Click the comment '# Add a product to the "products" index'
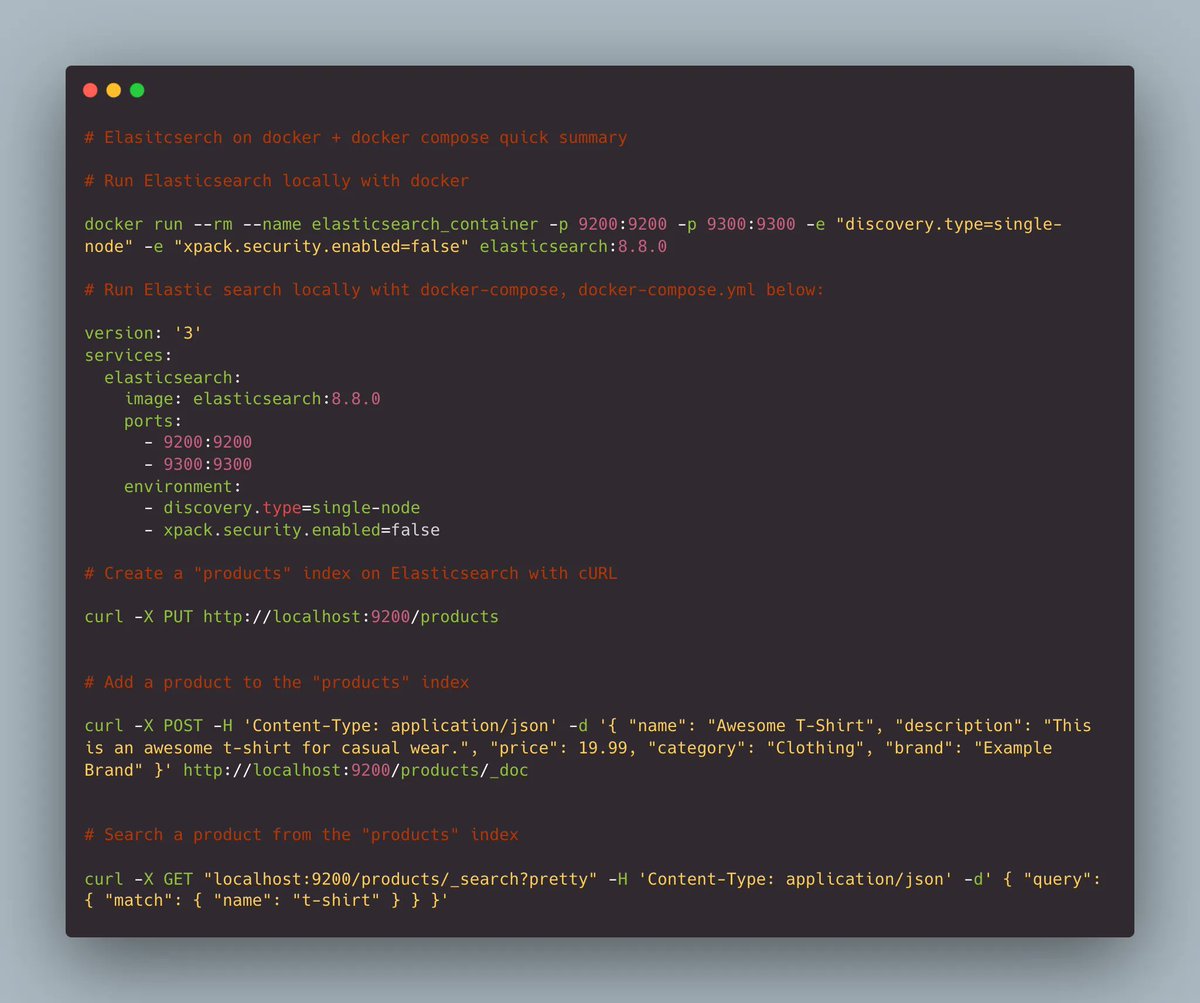 click(x=277, y=682)
